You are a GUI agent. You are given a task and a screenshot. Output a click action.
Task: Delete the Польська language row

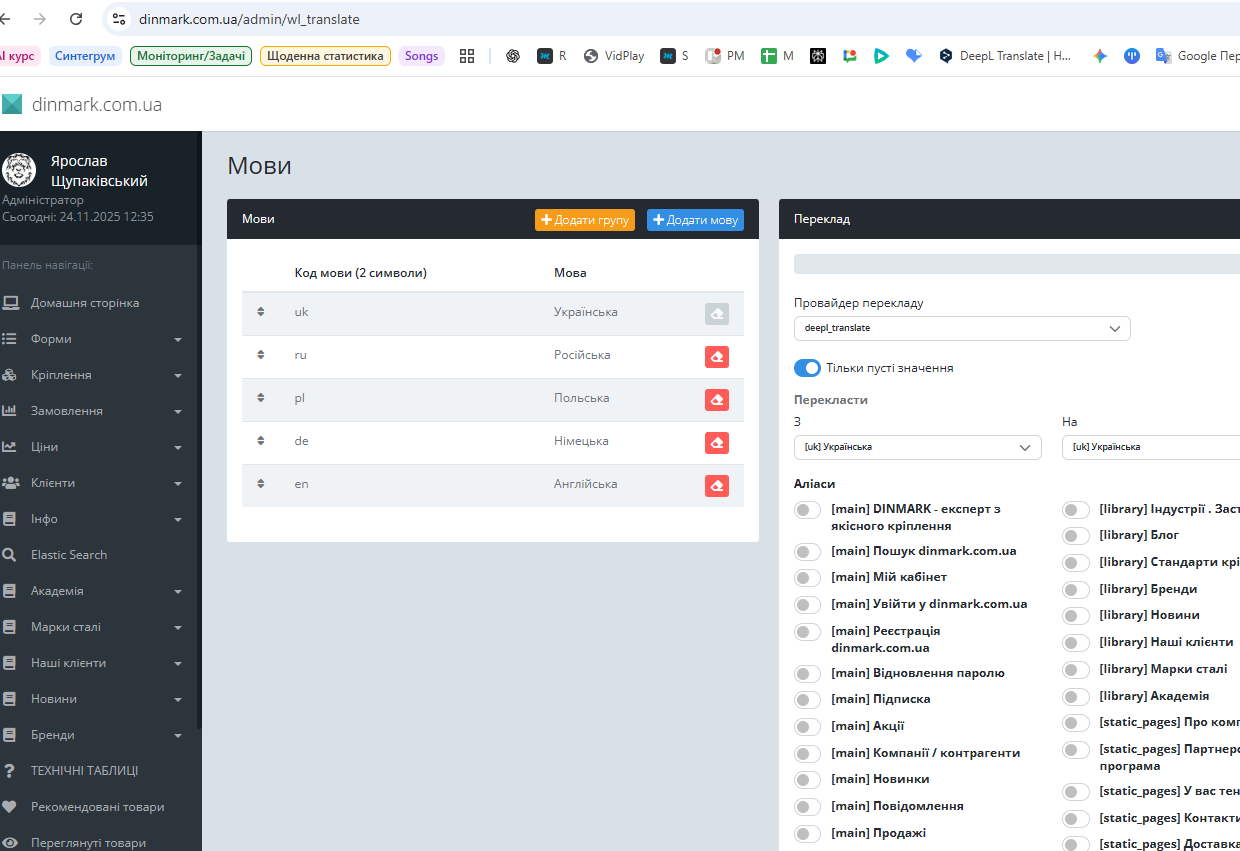(716, 400)
